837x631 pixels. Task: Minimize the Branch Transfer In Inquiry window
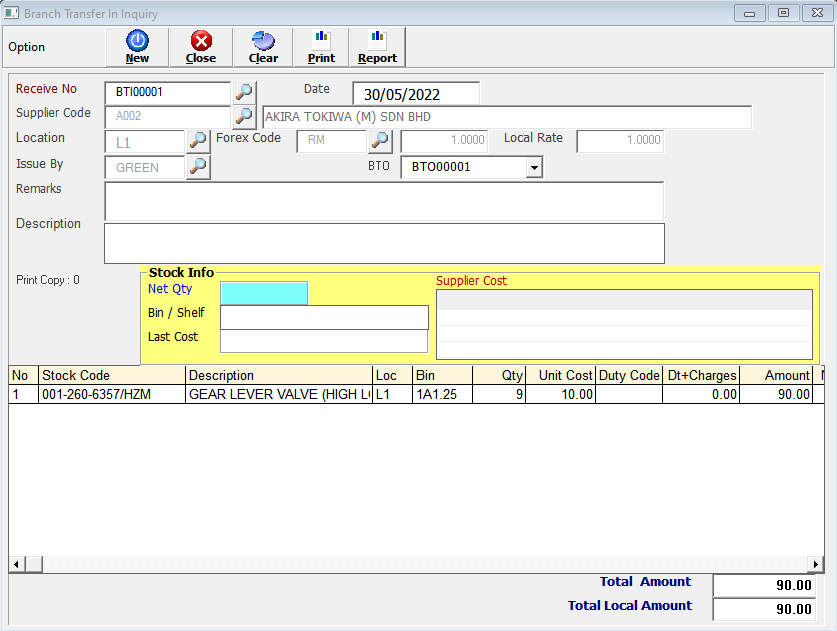pos(750,13)
